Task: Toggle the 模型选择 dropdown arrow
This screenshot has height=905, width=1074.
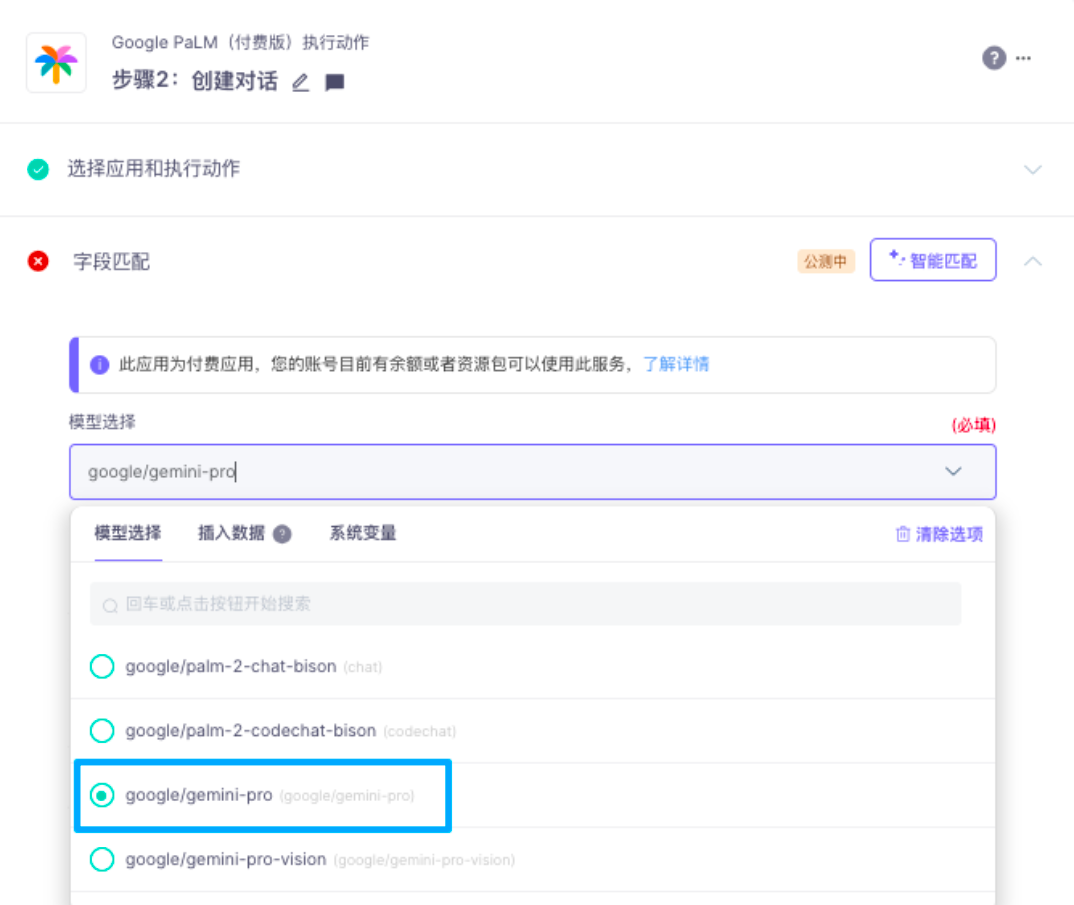Action: [x=953, y=471]
